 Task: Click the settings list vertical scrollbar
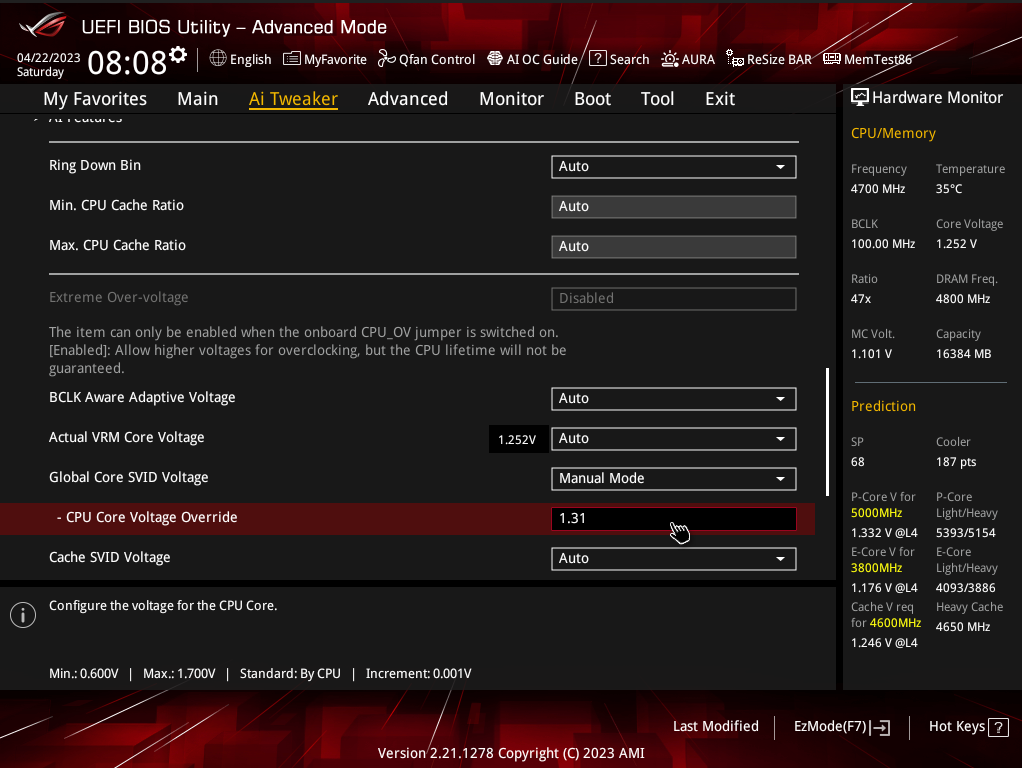click(x=827, y=432)
